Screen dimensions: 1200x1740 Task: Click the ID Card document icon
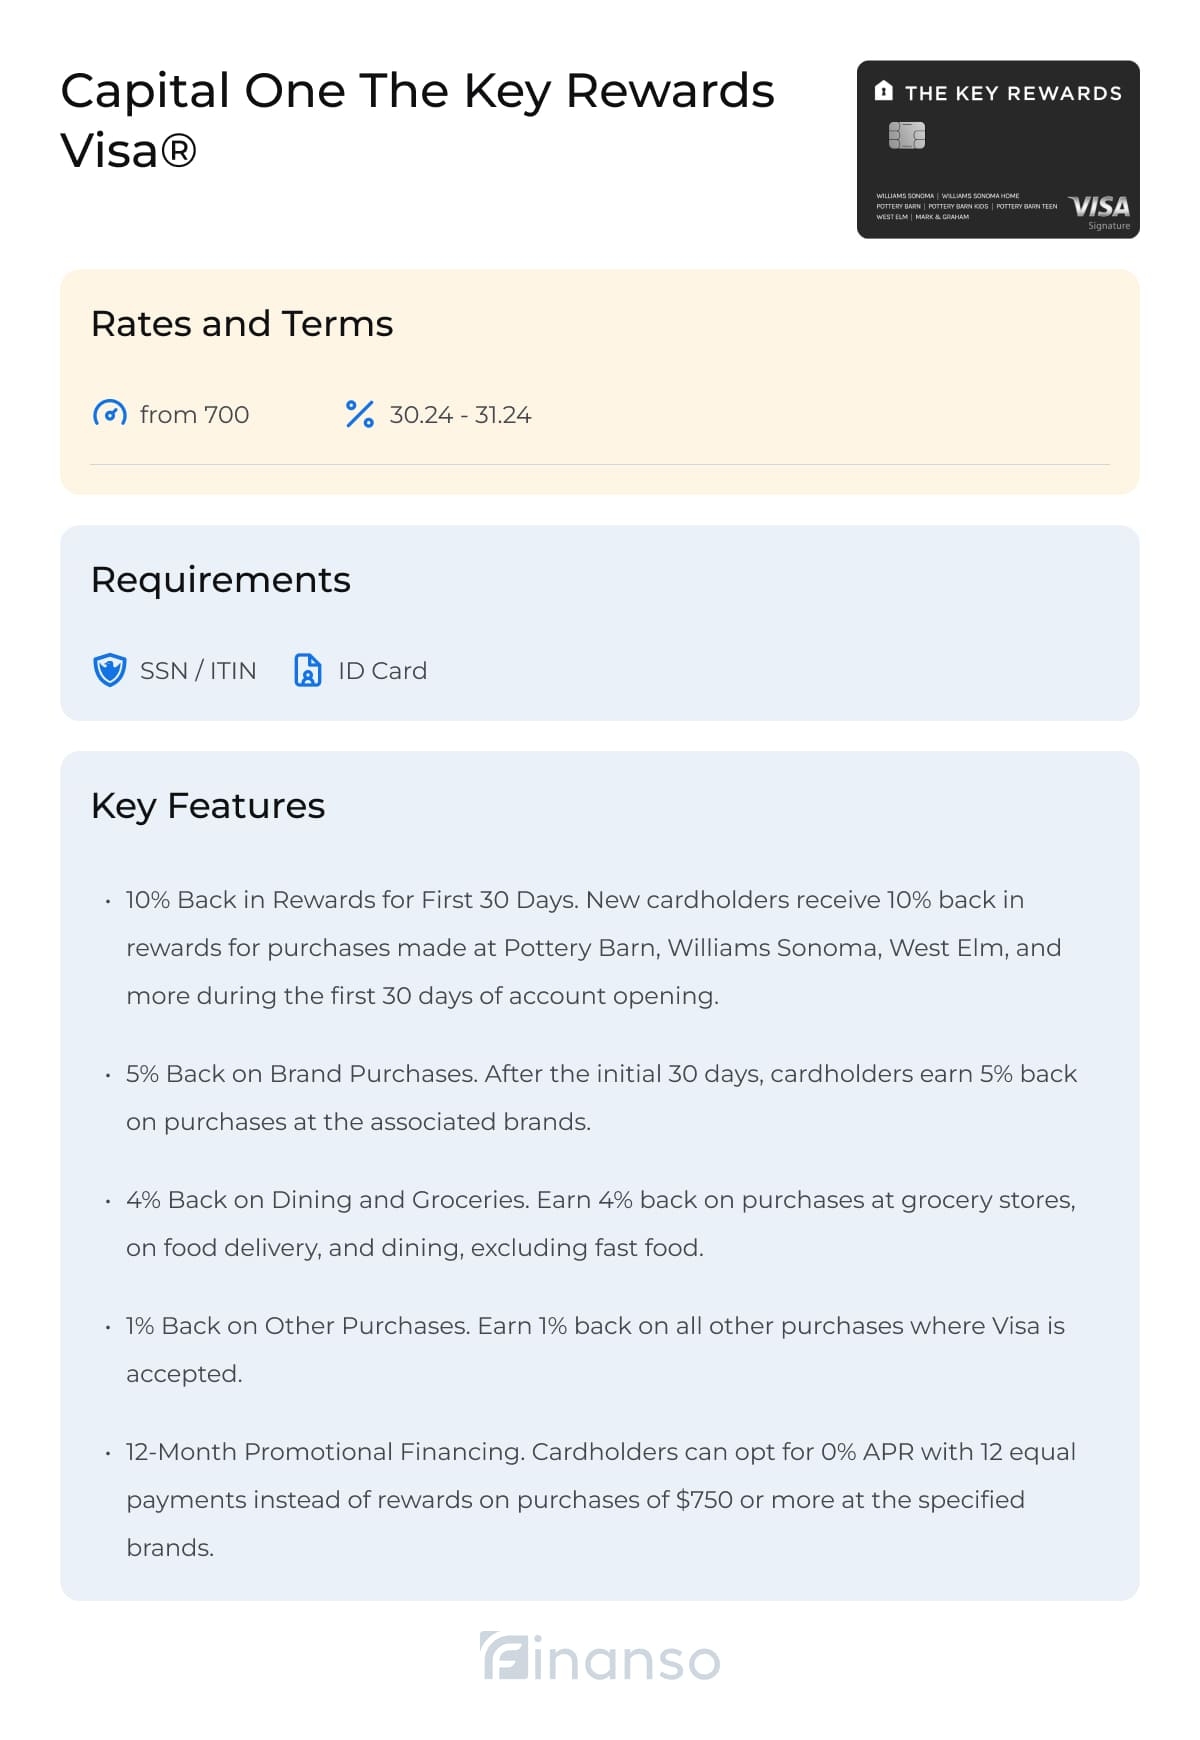tap(307, 670)
